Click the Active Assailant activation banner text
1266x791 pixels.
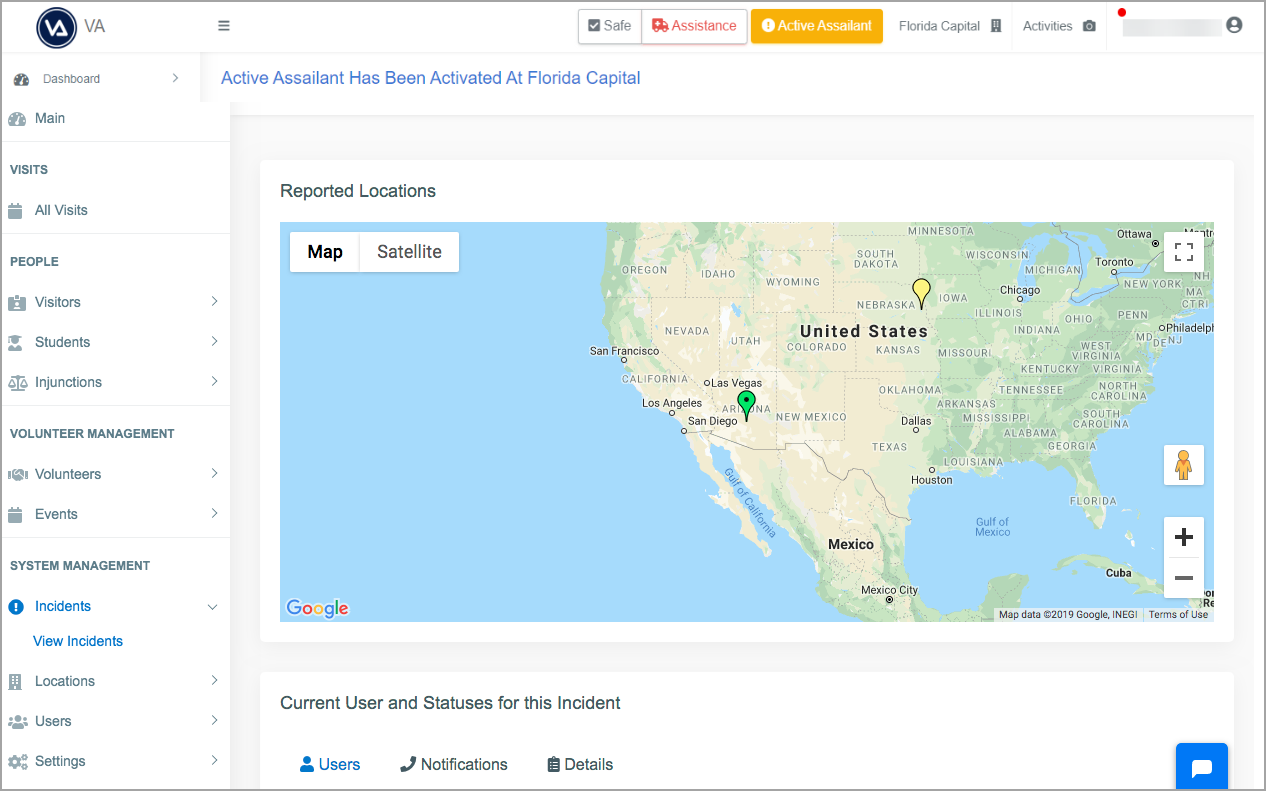(431, 78)
